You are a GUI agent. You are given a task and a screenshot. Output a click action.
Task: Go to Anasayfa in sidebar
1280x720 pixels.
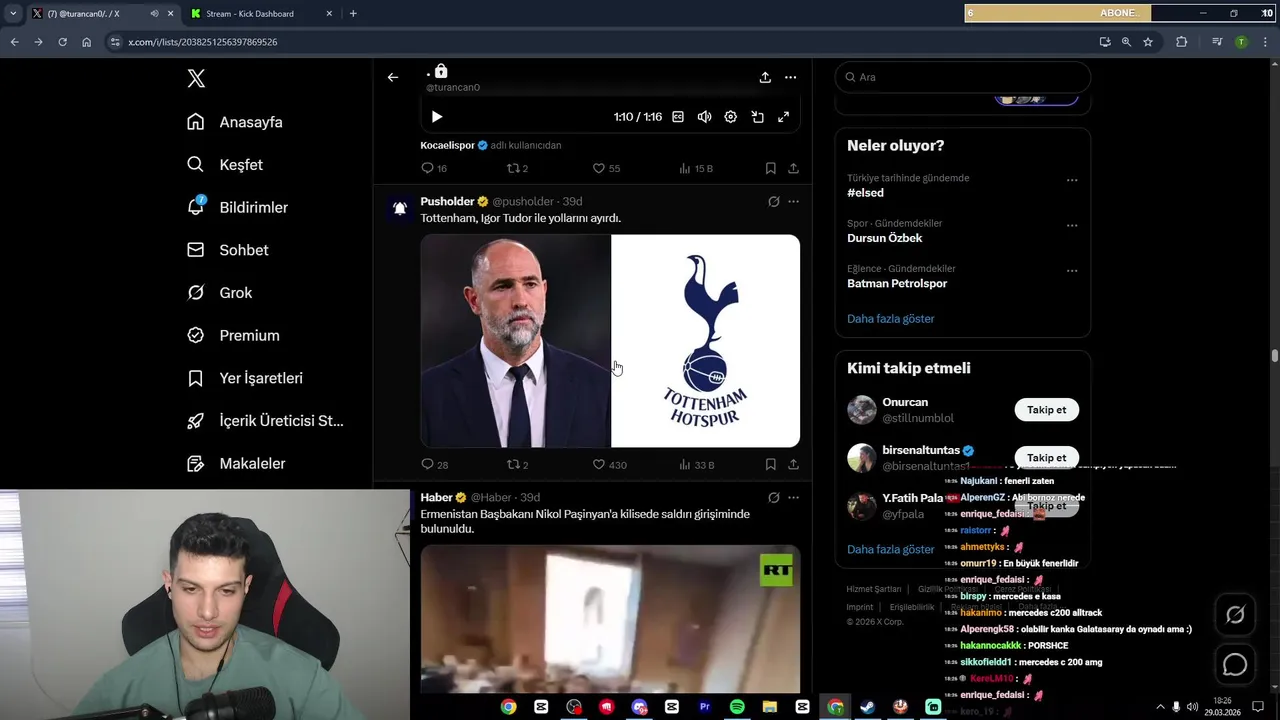[x=235, y=122]
